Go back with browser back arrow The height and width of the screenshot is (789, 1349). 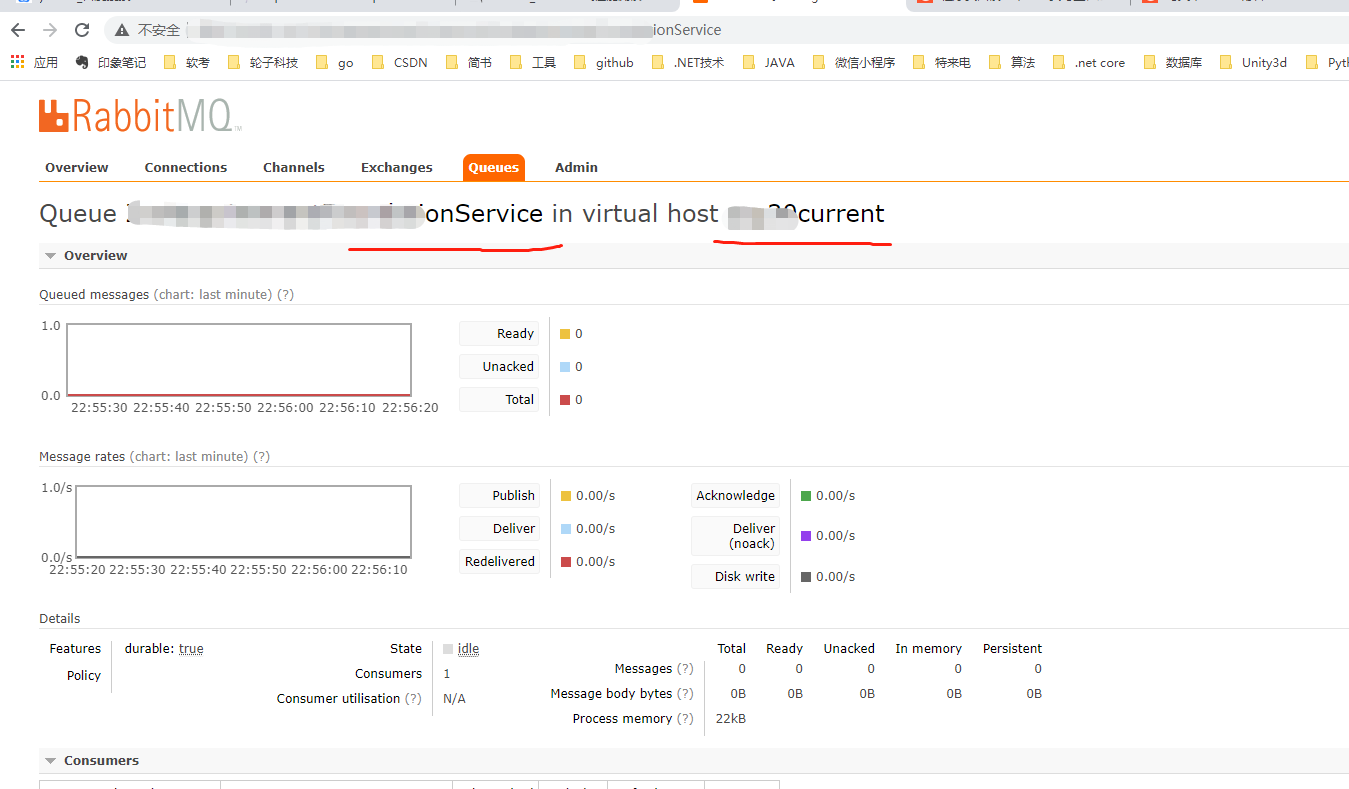coord(20,30)
